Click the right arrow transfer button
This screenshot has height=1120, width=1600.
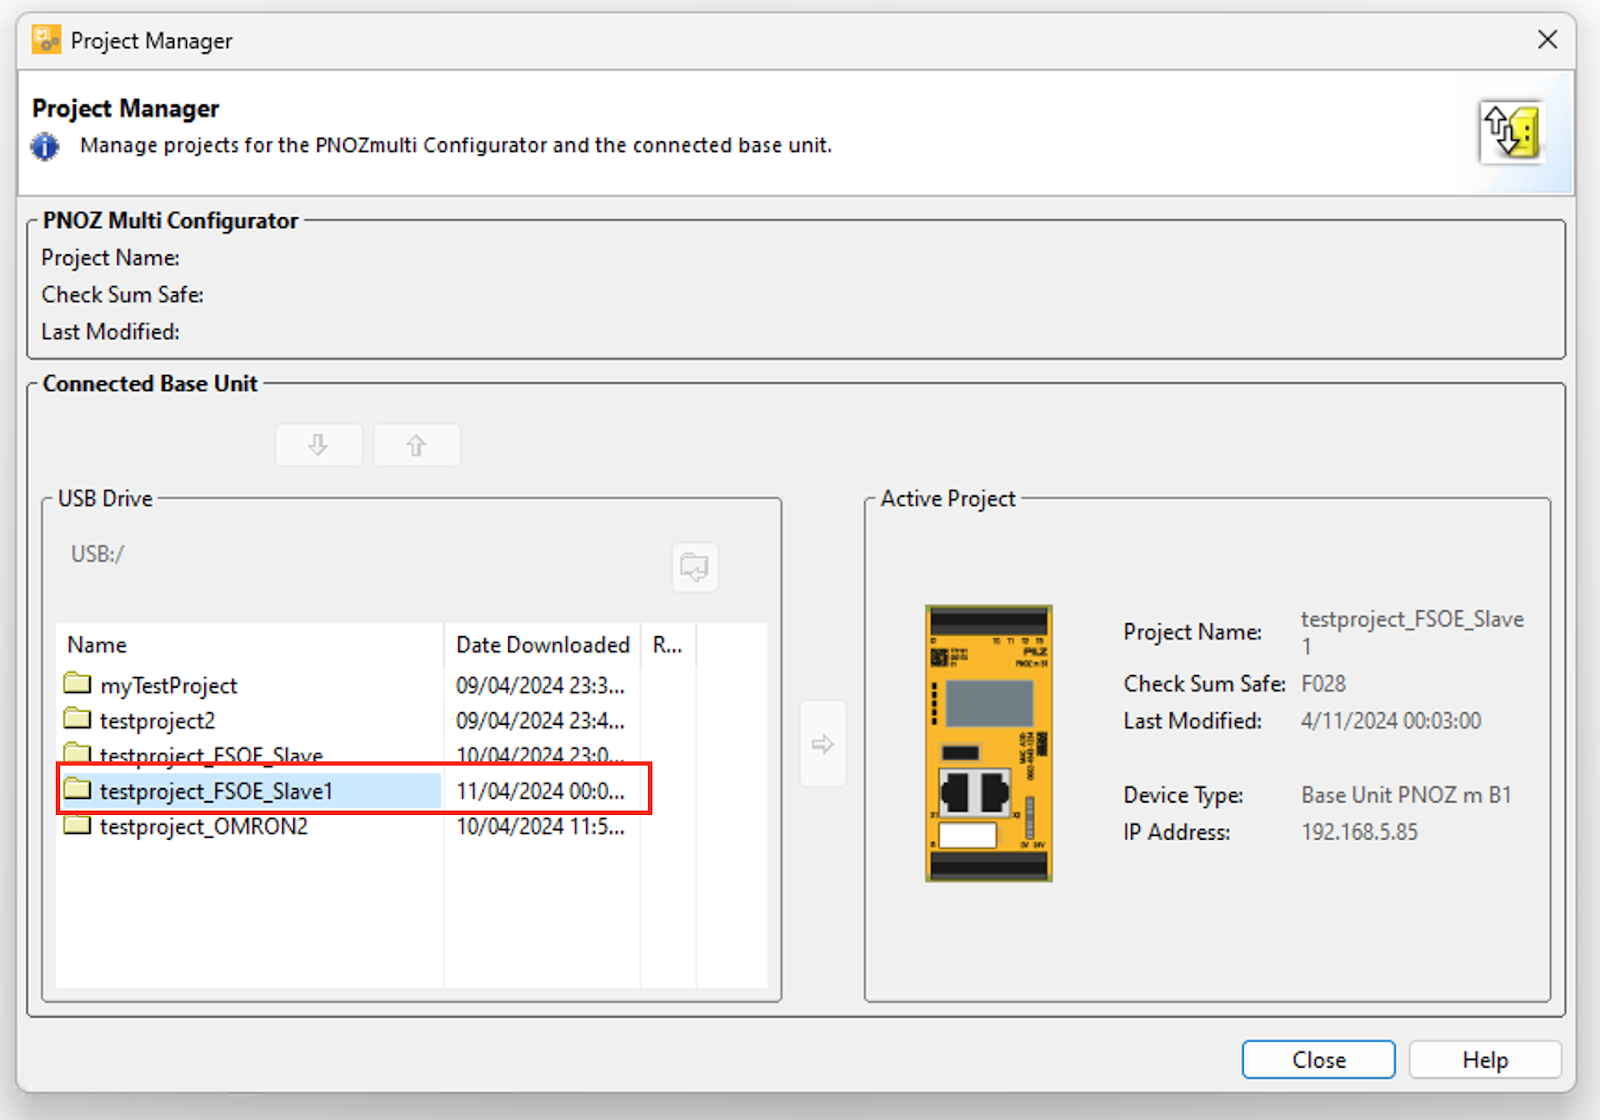[823, 744]
